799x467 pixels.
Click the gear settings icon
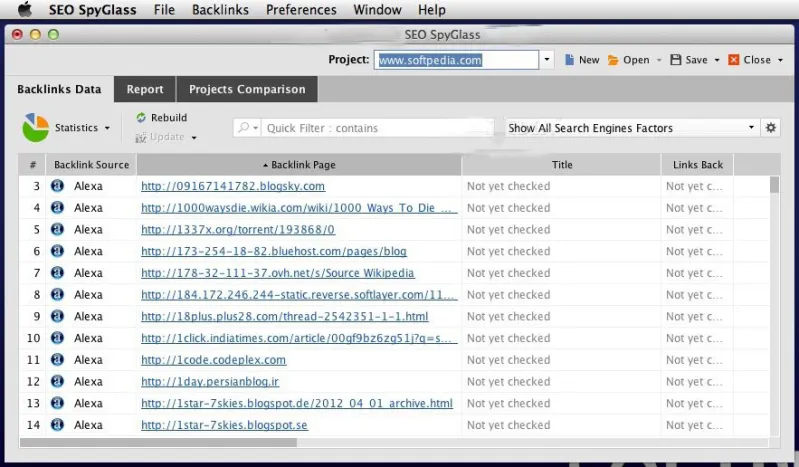(x=770, y=127)
